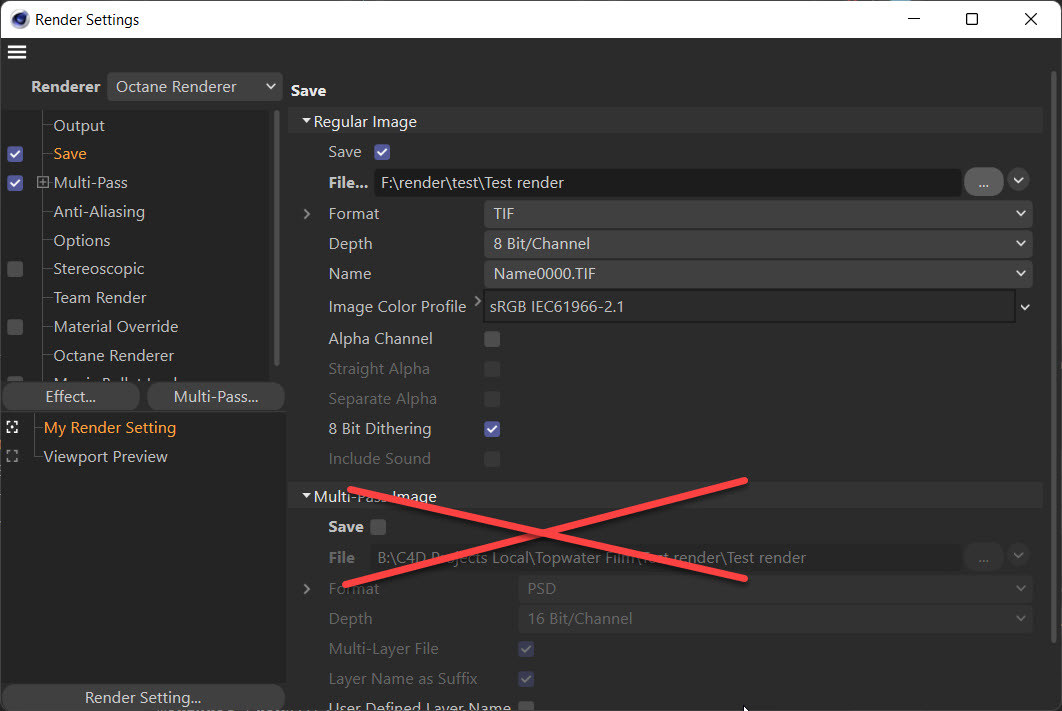The image size is (1062, 711).
Task: Click the Regular Image file path field
Action: pyautogui.click(x=667, y=183)
